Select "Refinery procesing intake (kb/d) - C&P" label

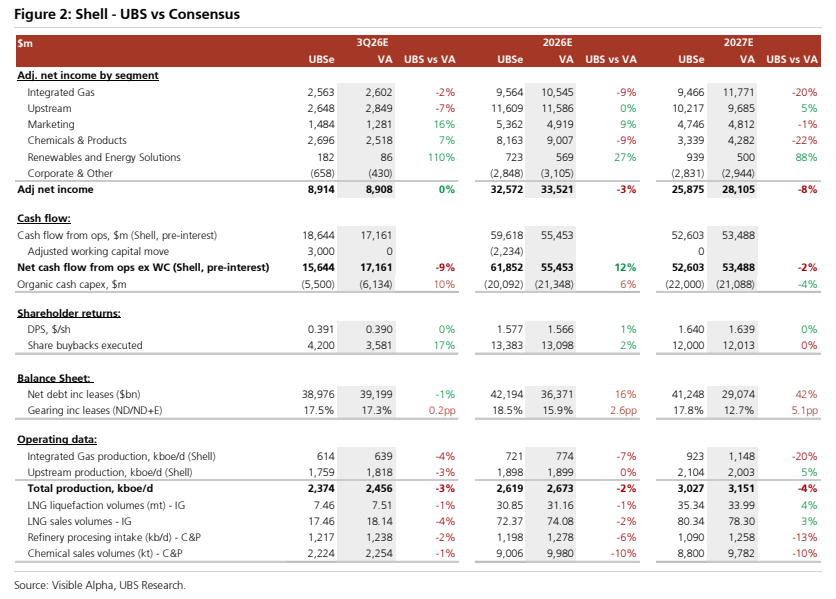pyautogui.click(x=114, y=537)
